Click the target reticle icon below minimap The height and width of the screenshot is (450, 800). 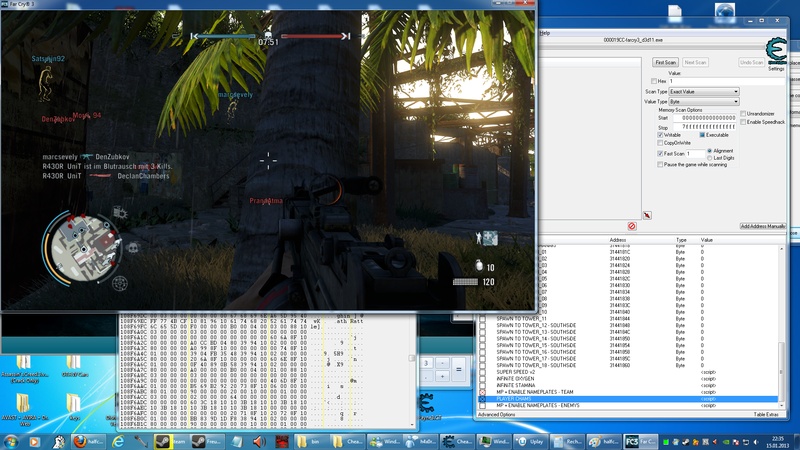pyautogui.click(x=119, y=283)
